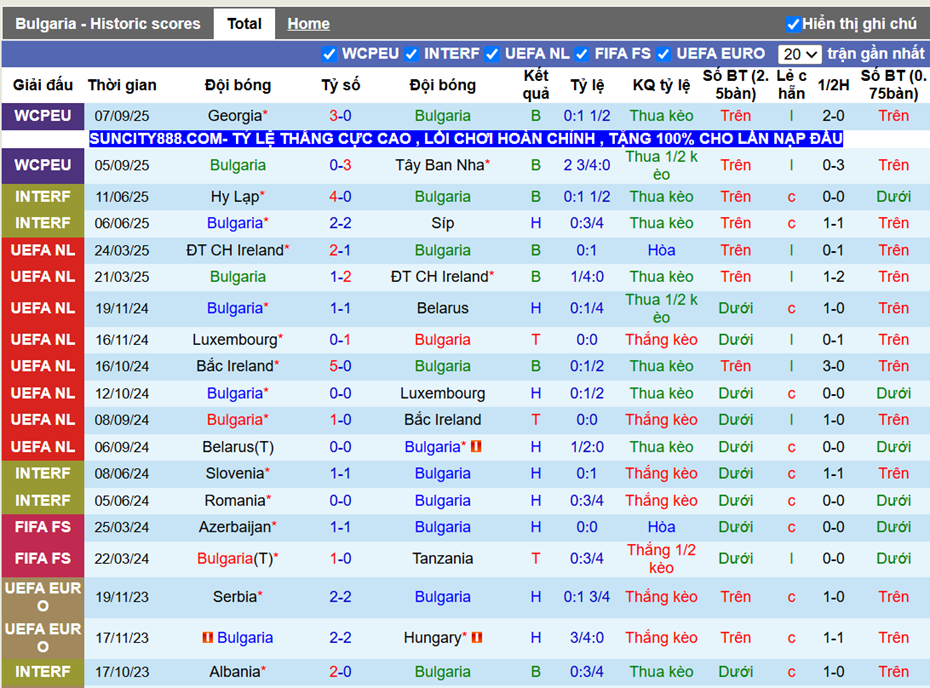Click Slovenia team name
The width and height of the screenshot is (930, 688).
pos(235,473)
